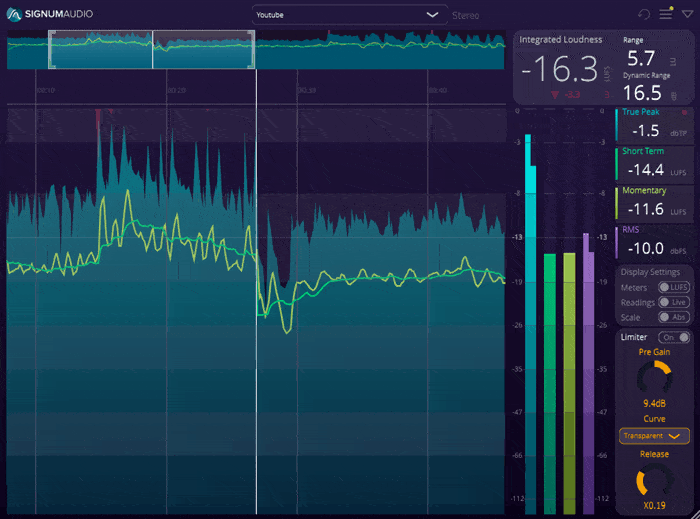Click the red down-arrow loudness offset indicator
Image resolution: width=700 pixels, height=519 pixels.
click(x=554, y=95)
